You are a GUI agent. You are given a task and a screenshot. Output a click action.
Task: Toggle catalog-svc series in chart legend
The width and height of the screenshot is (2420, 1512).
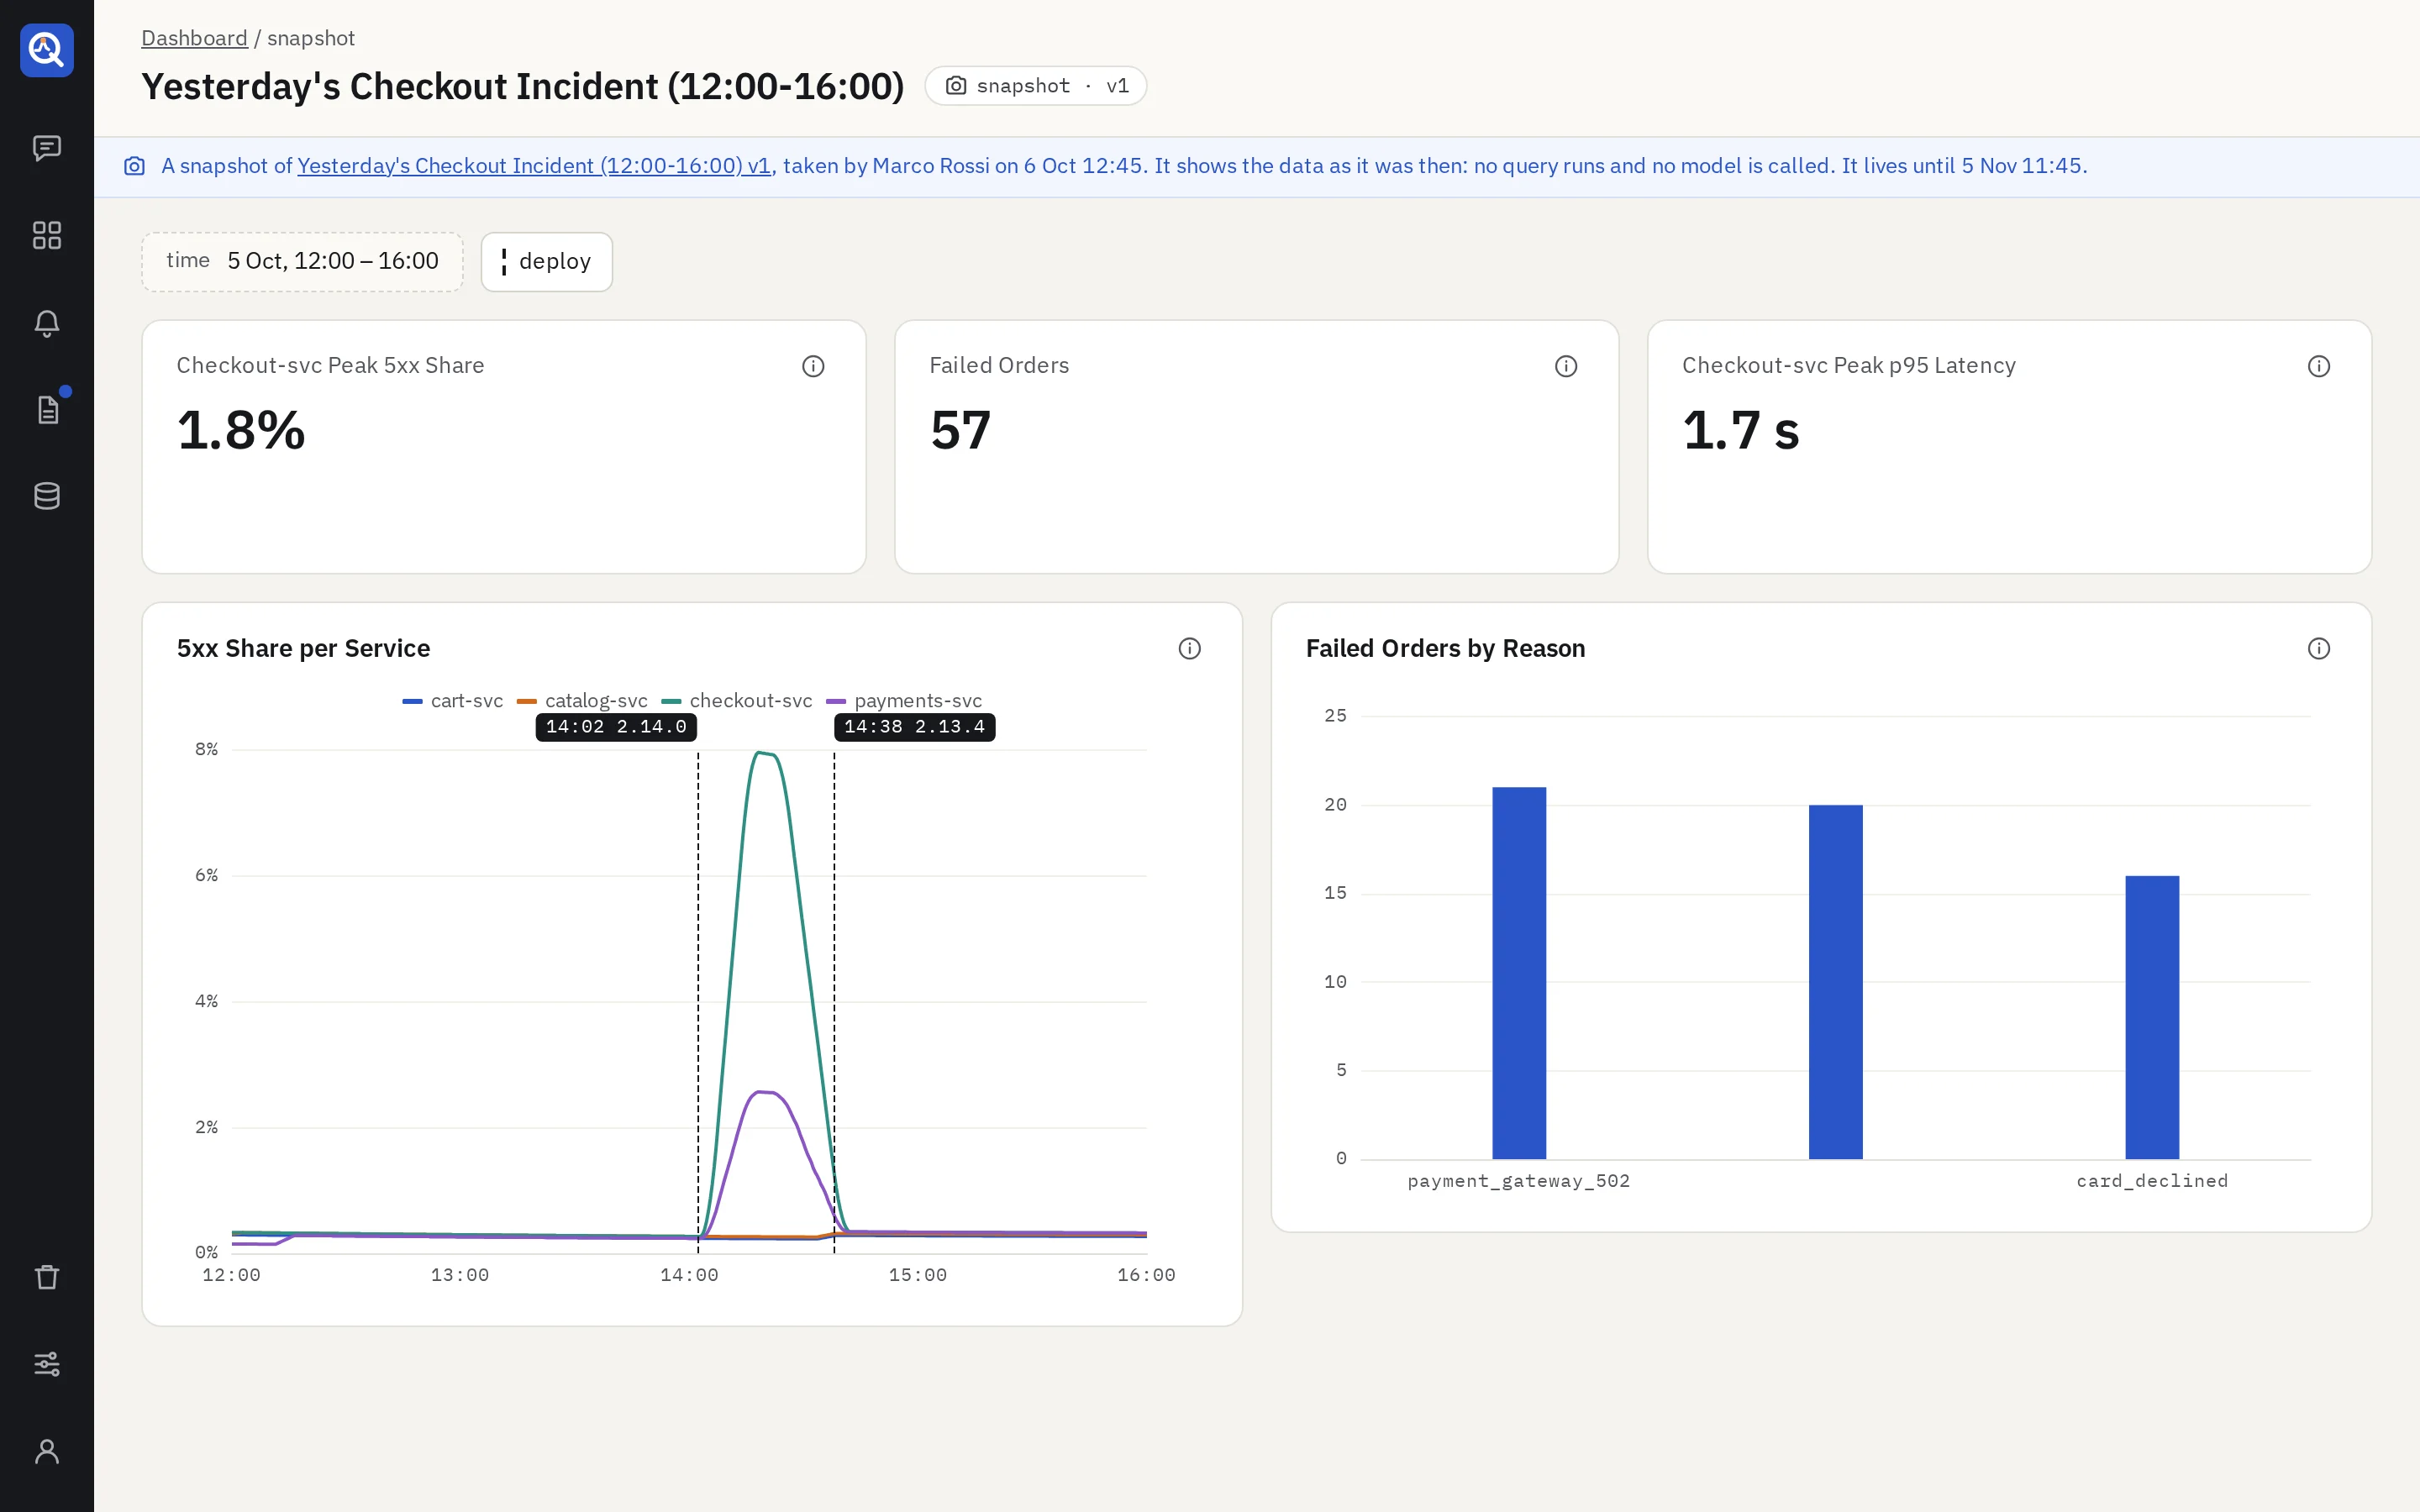[582, 701]
